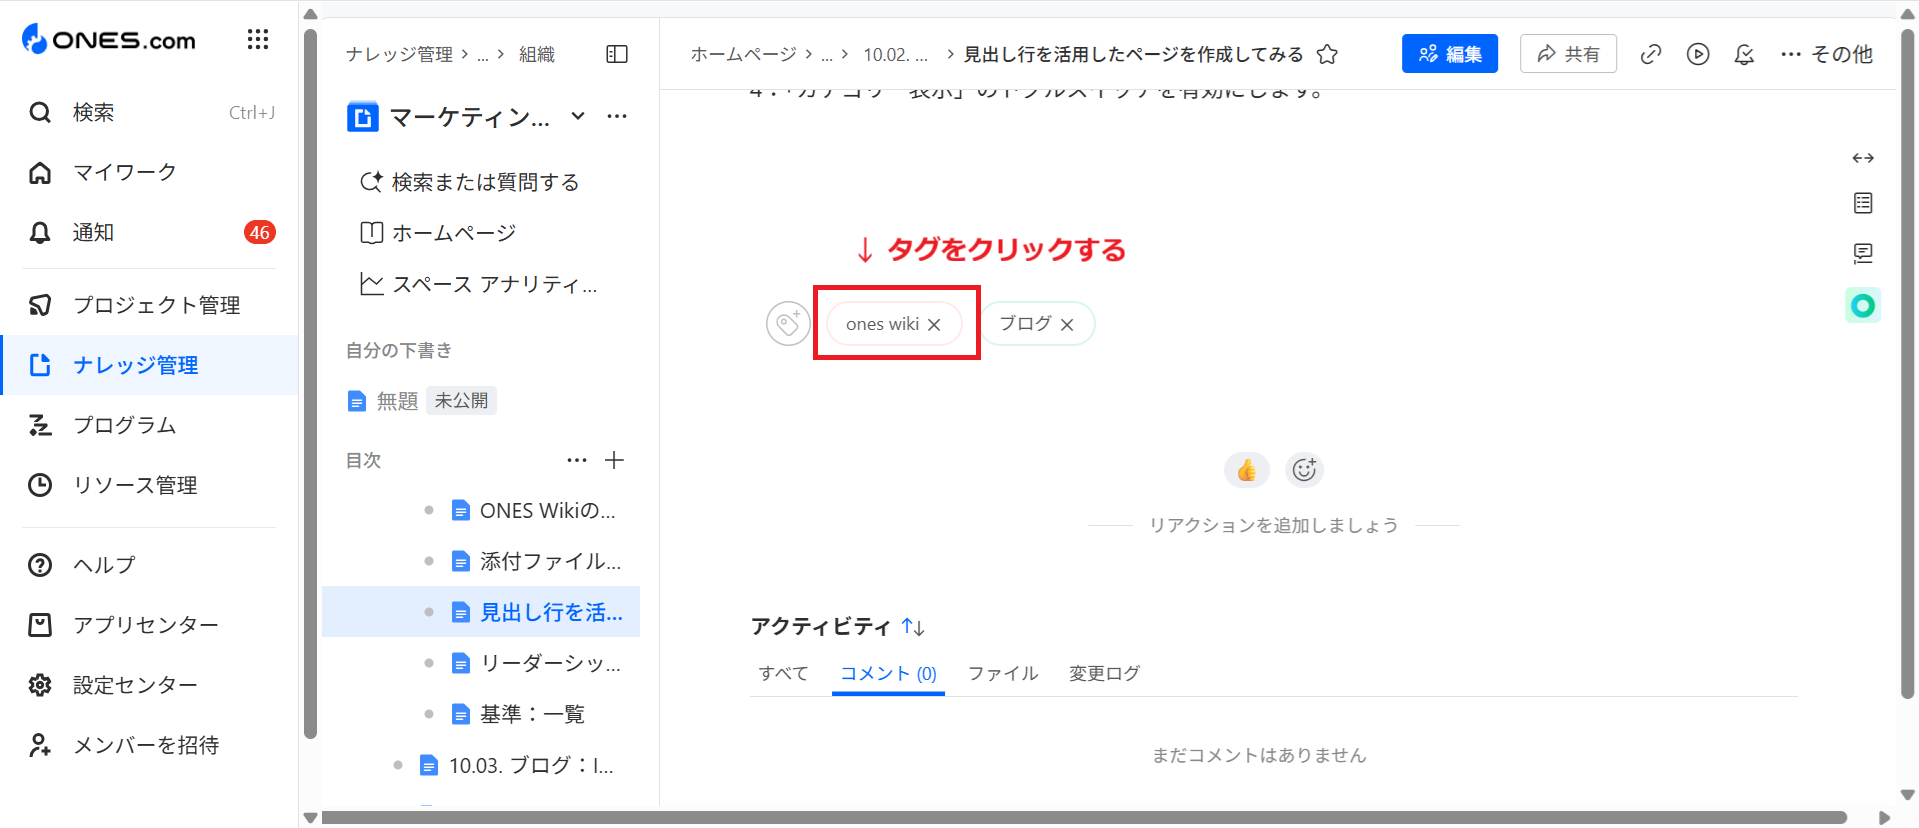Click ナレッジ管理 breadcrumb link

pyautogui.click(x=400, y=54)
